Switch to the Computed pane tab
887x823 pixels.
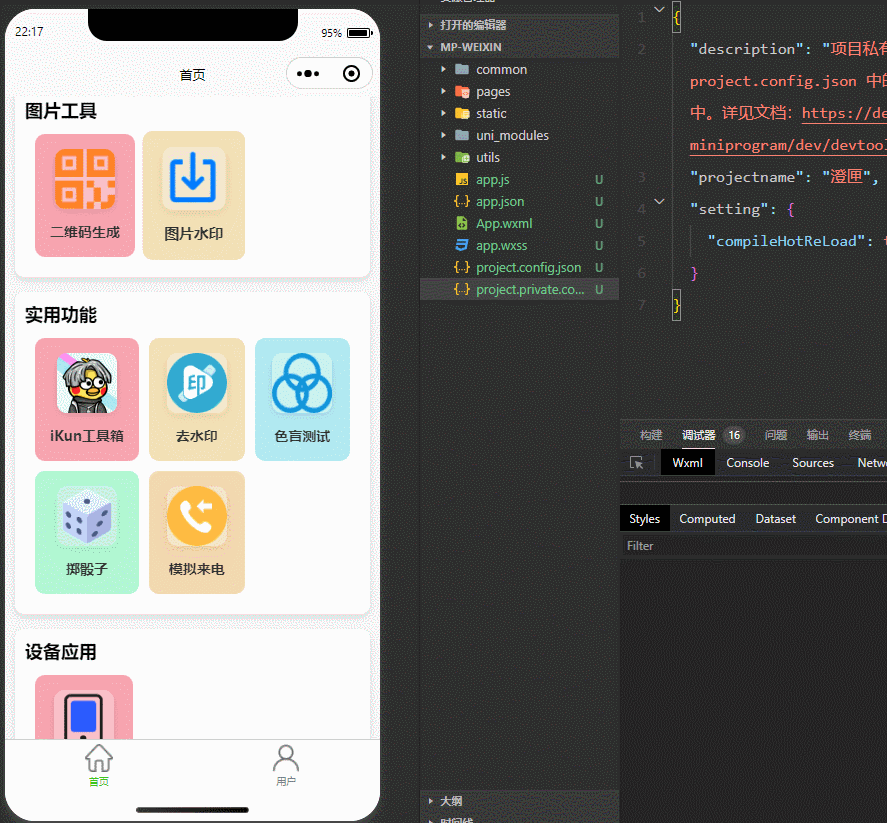tap(707, 519)
